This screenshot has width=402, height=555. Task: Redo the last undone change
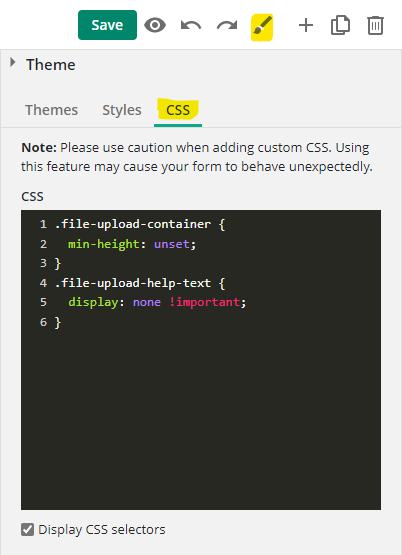pos(227,25)
